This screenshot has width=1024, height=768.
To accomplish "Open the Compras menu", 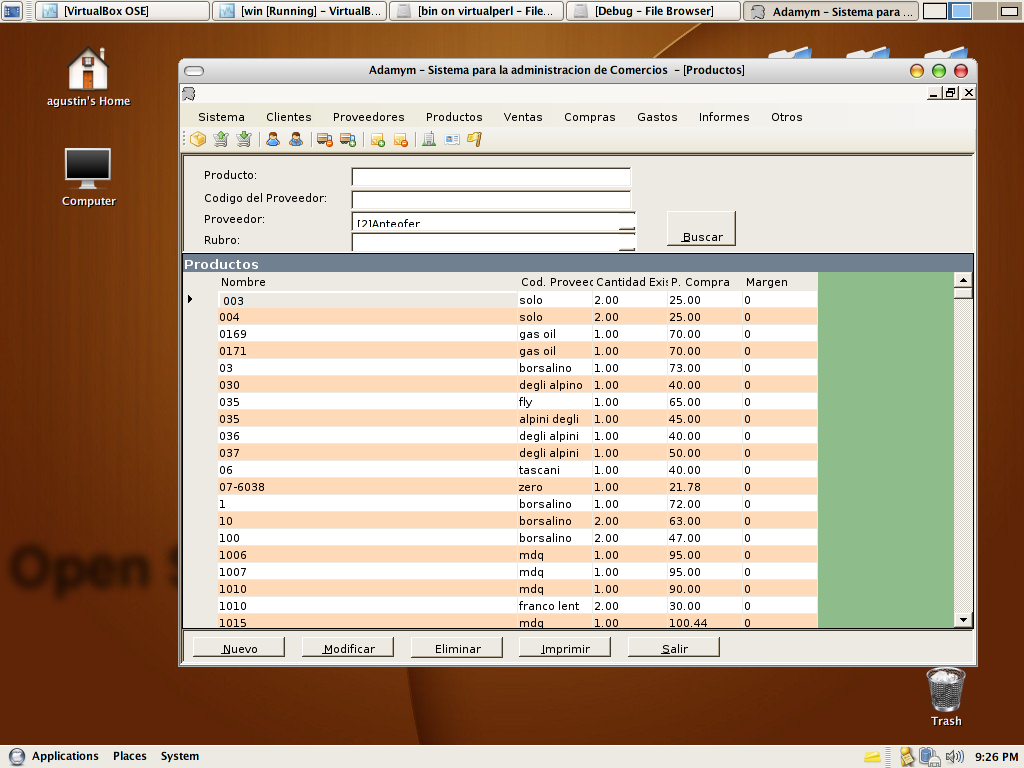I will [590, 117].
